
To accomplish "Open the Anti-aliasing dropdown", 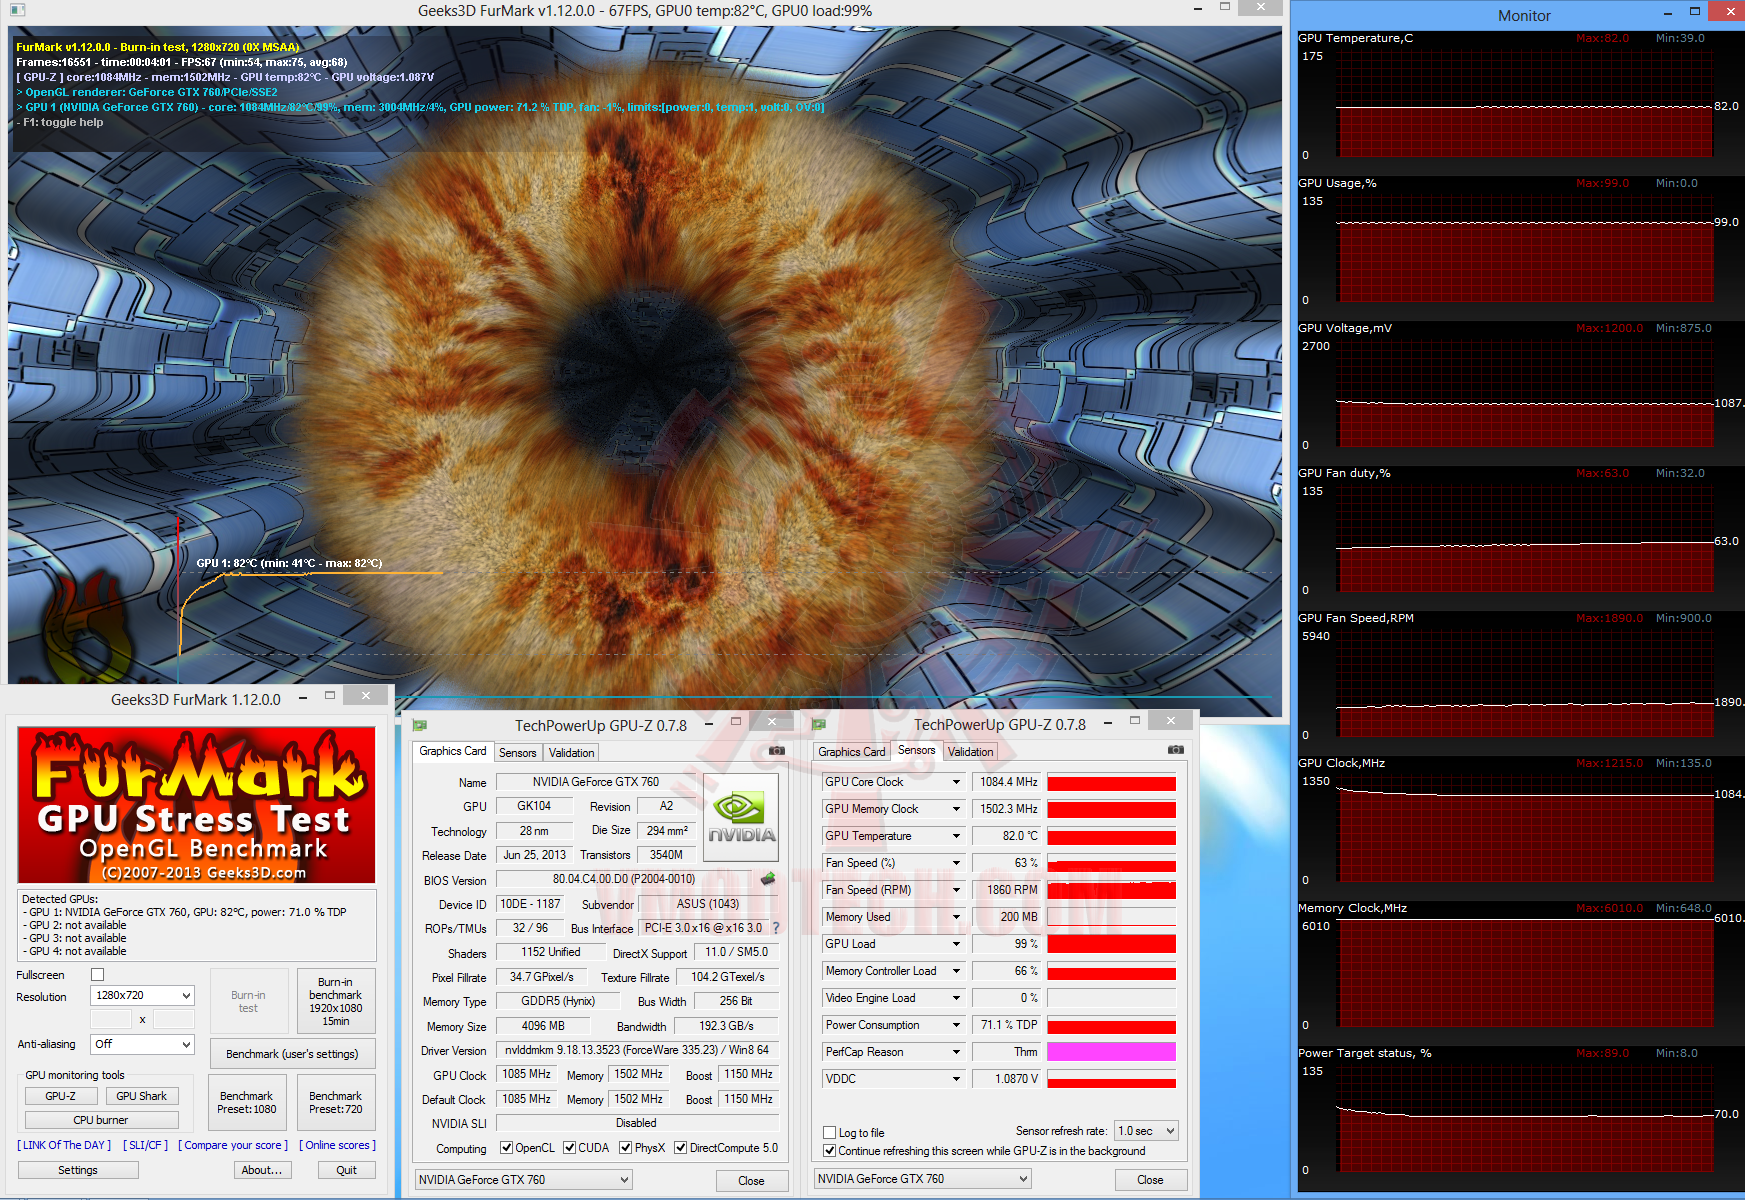I will (x=142, y=1044).
